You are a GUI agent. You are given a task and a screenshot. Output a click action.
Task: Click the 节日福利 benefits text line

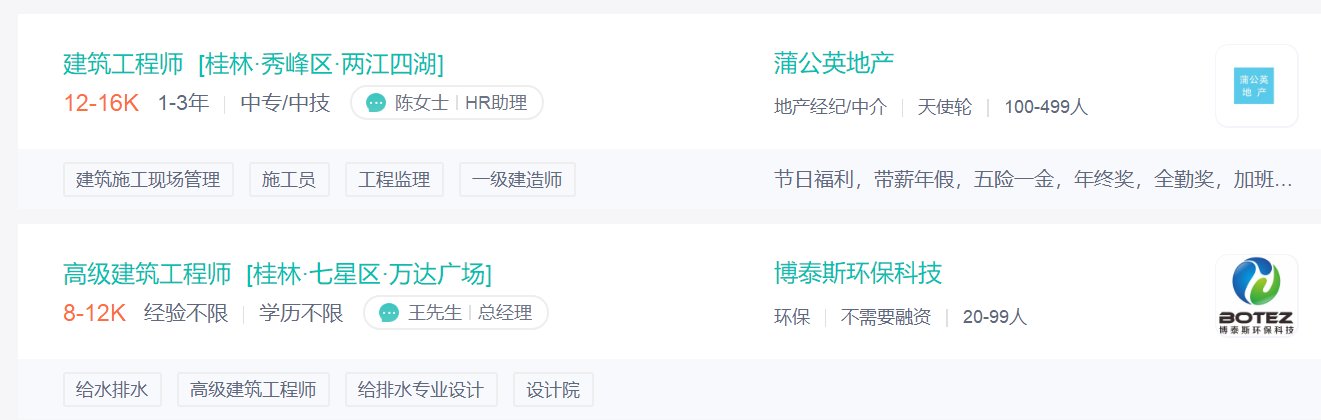1033,180
